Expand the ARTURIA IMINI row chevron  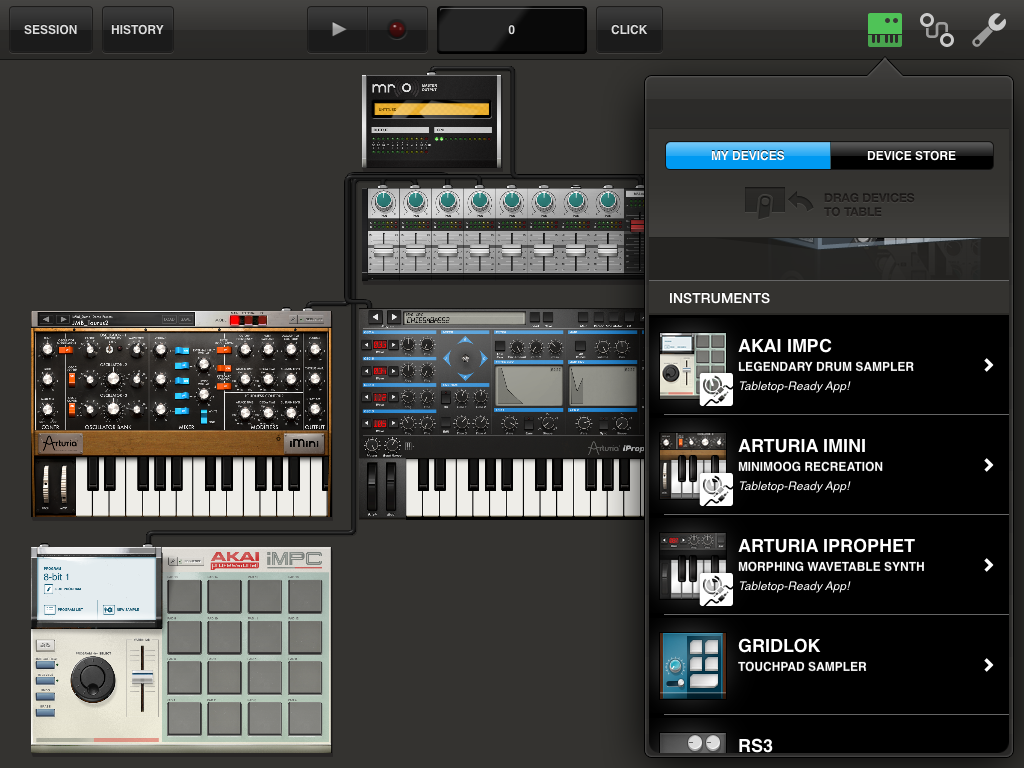(988, 465)
